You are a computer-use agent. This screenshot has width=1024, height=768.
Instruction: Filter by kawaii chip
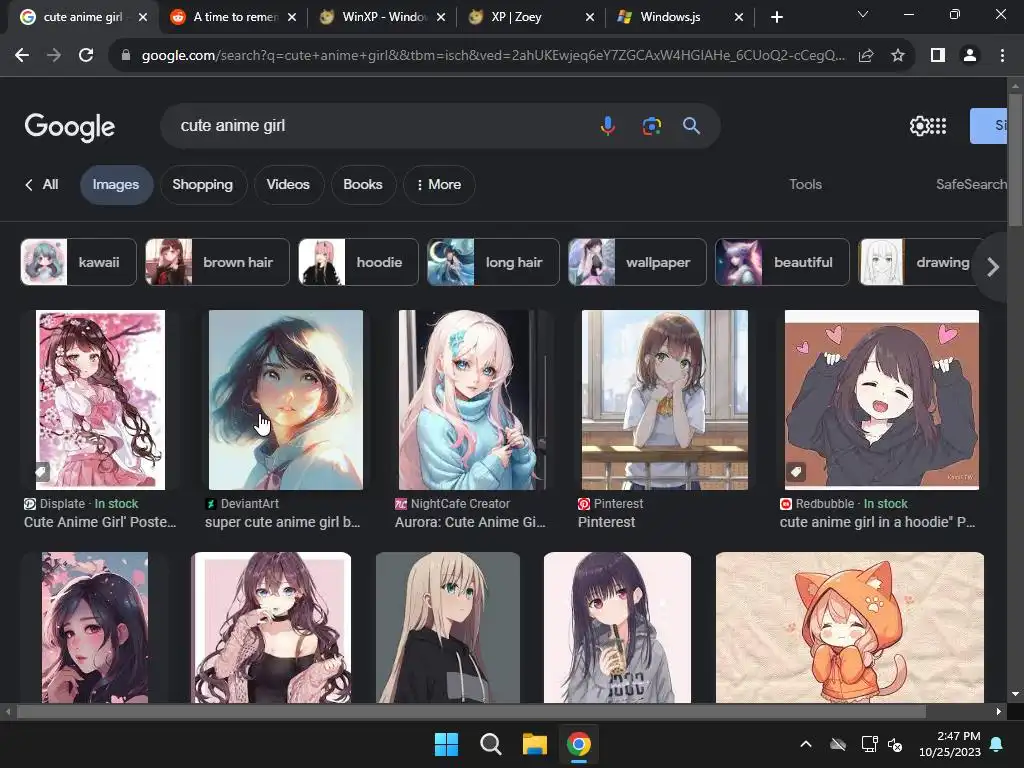(x=78, y=263)
